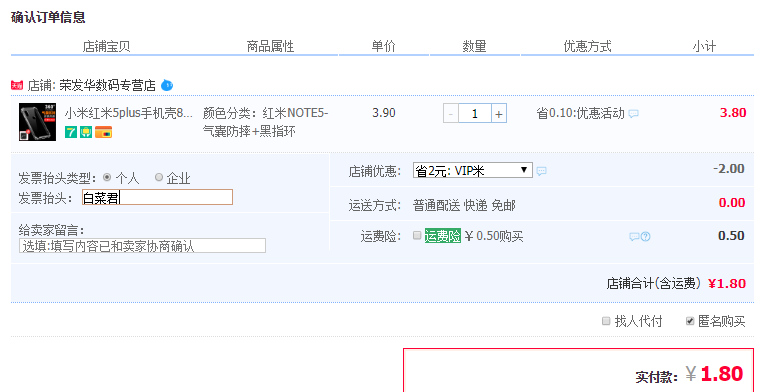Decrease quantity with the minus button
Viewport: 760px width, 392px height.
pos(451,113)
